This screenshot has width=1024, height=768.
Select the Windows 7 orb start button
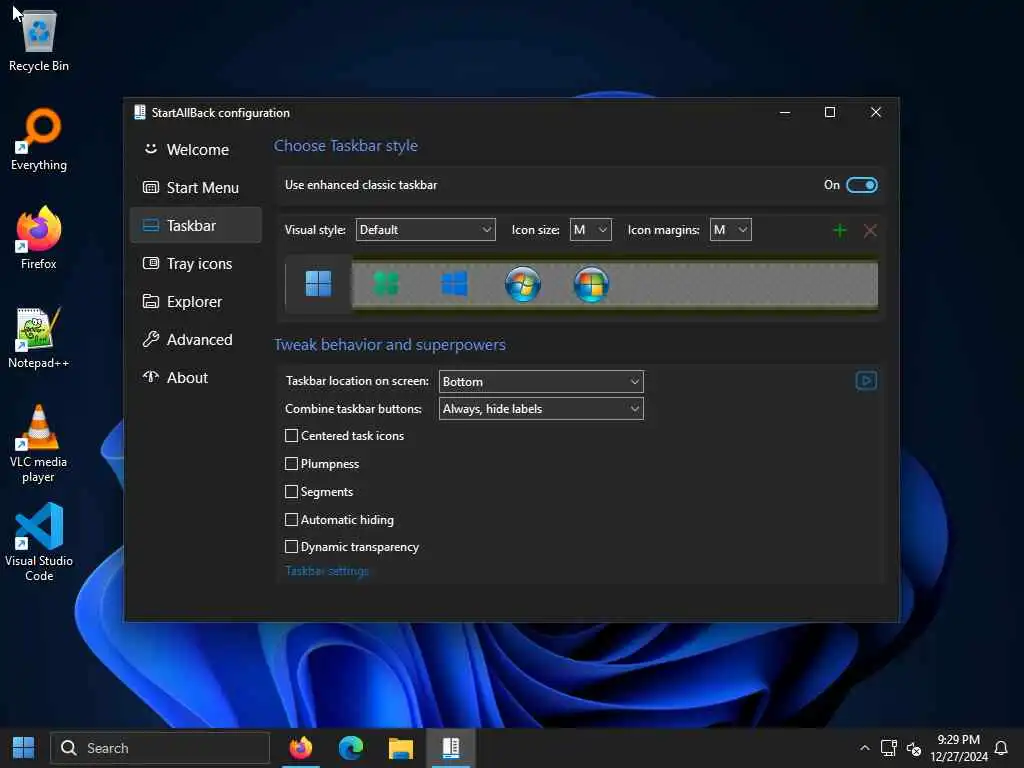tap(522, 284)
